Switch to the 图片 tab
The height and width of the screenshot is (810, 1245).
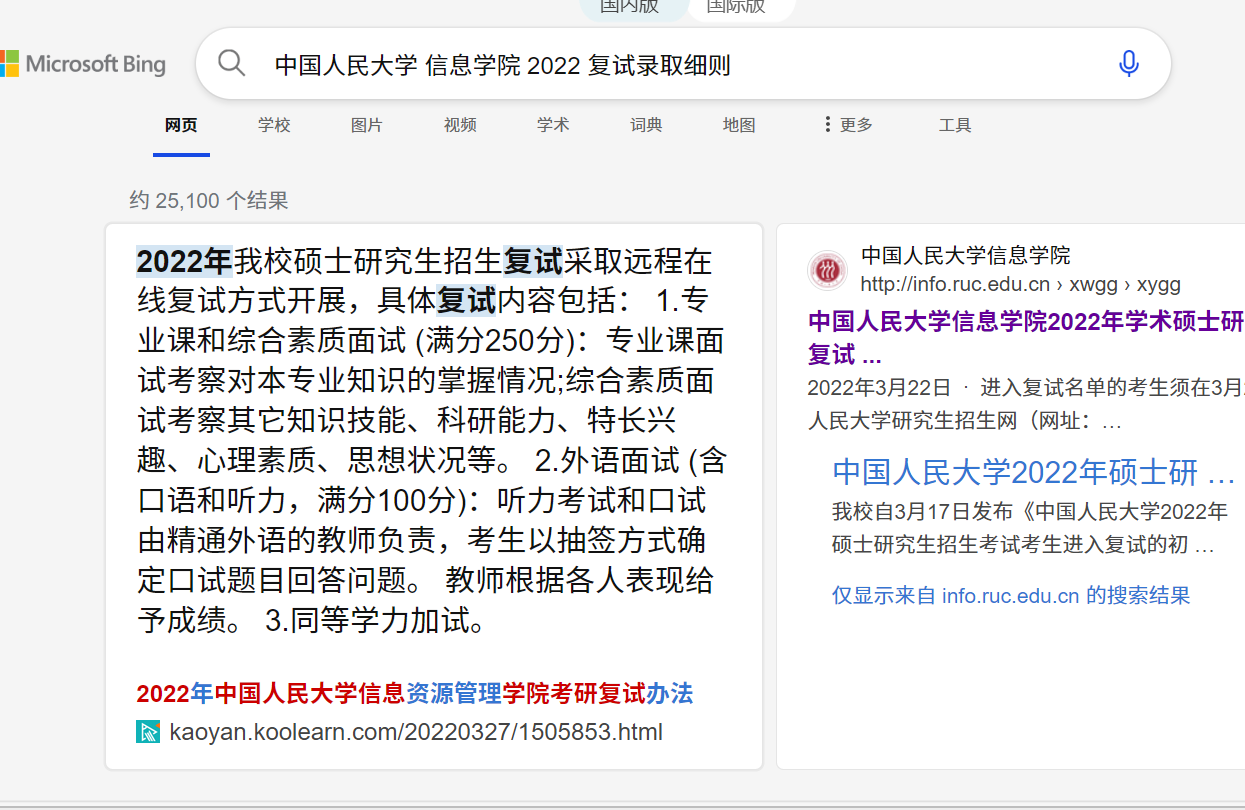[x=366, y=124]
